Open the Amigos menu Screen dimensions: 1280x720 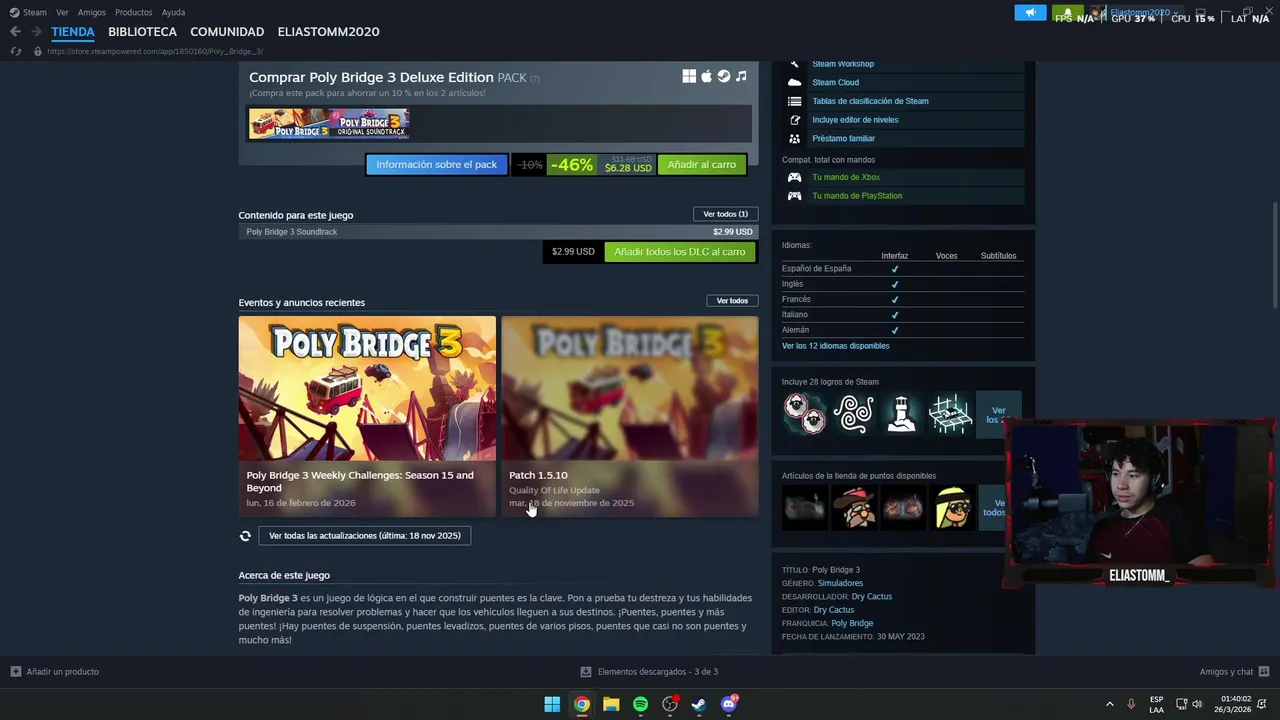point(92,13)
